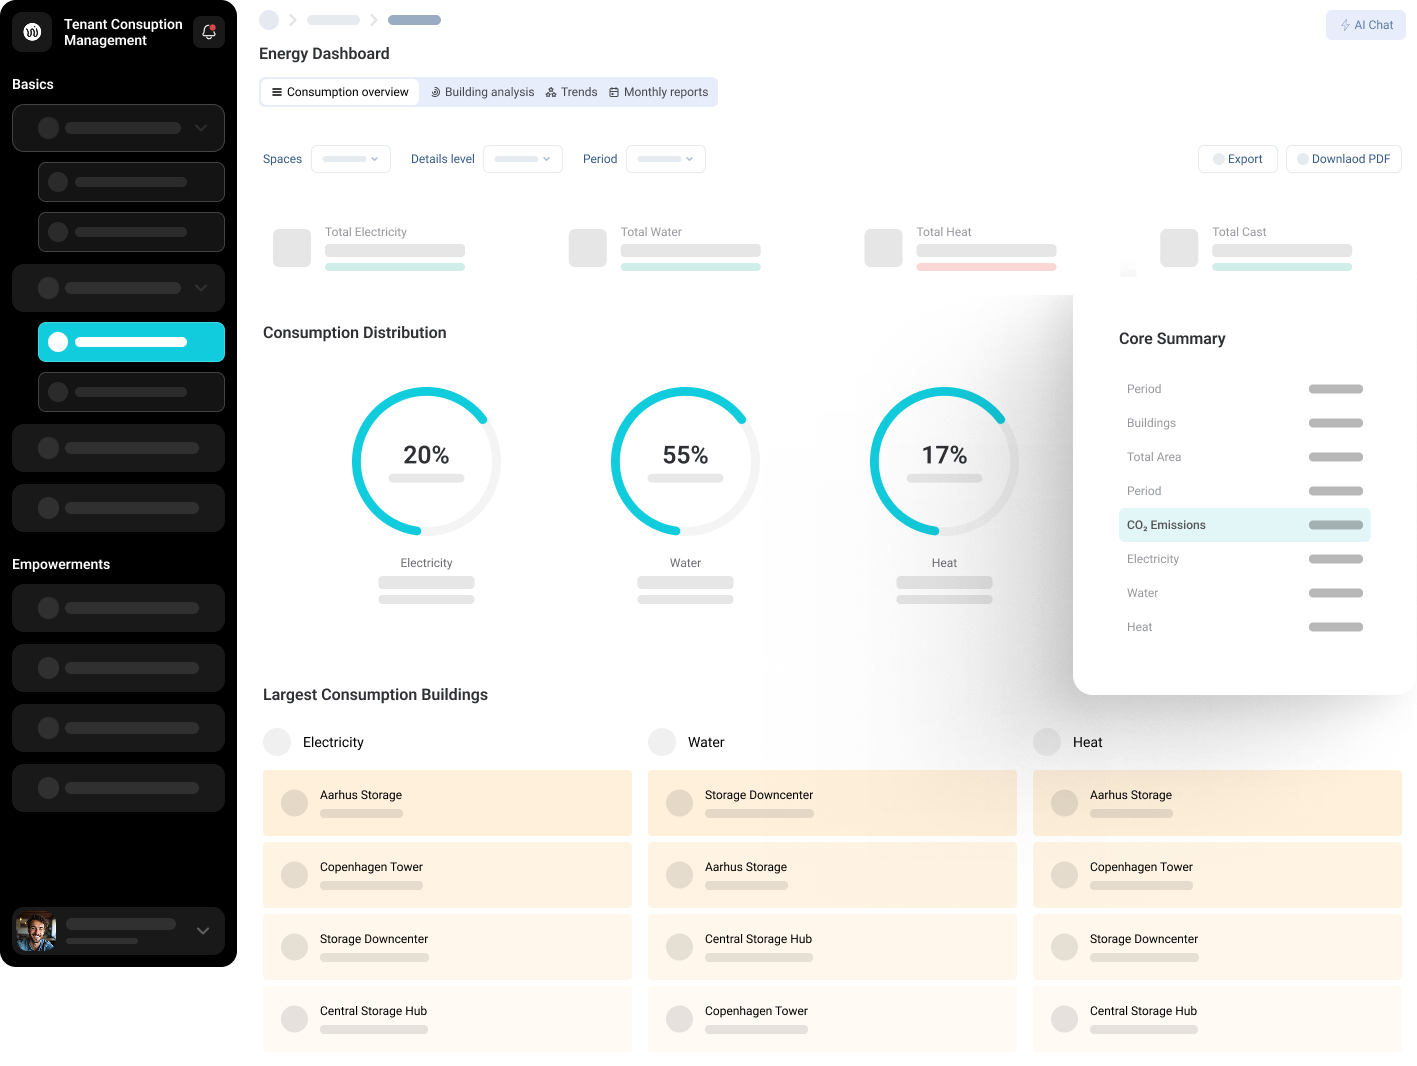The image size is (1417, 1066).
Task: Select the highlighted sidebar item under Basics
Action: pyautogui.click(x=131, y=342)
